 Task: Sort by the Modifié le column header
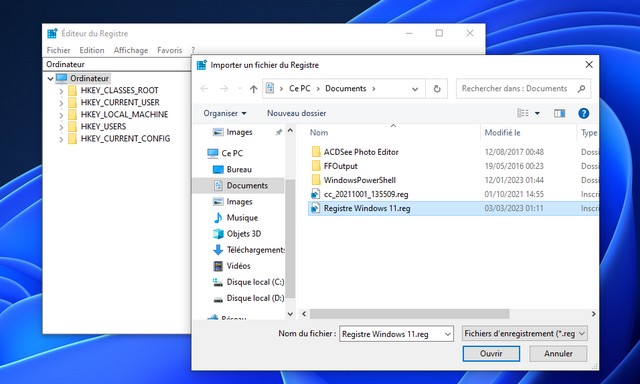[502, 133]
